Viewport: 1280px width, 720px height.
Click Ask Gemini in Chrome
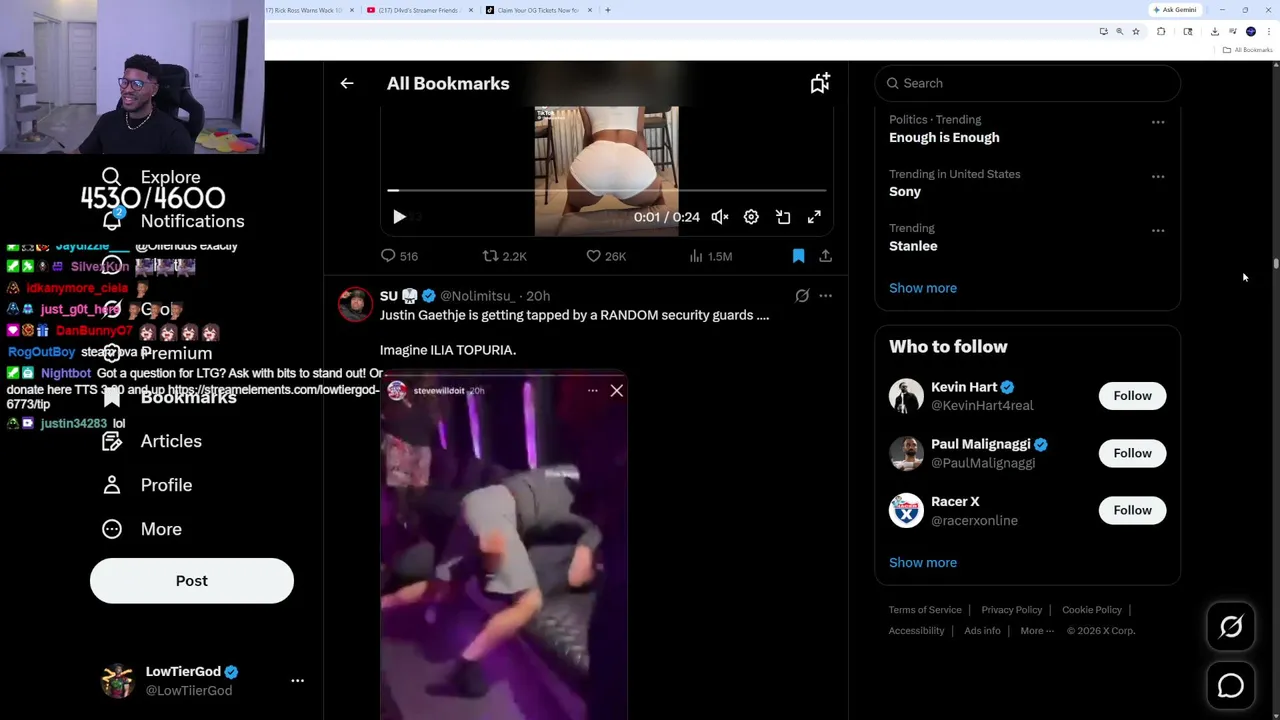click(x=1175, y=10)
